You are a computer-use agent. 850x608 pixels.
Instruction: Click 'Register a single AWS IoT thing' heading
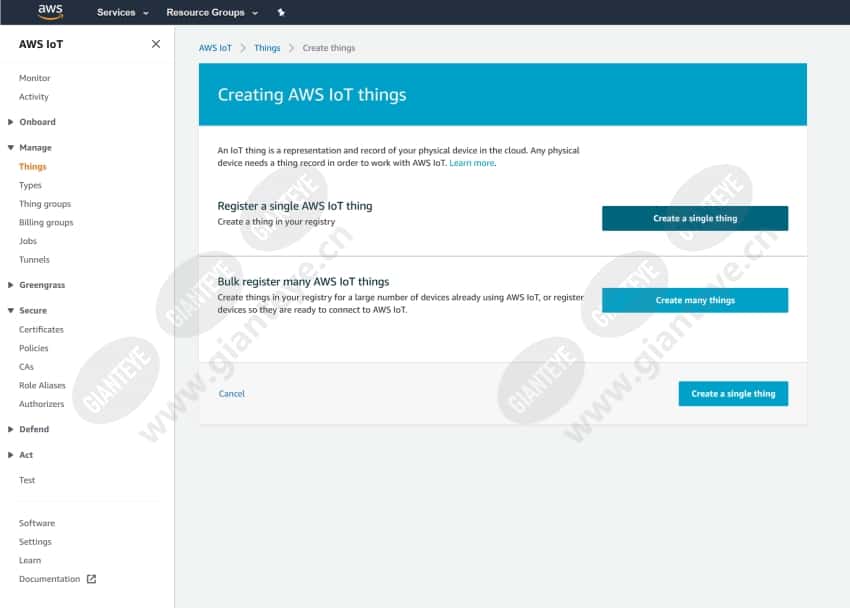(295, 206)
